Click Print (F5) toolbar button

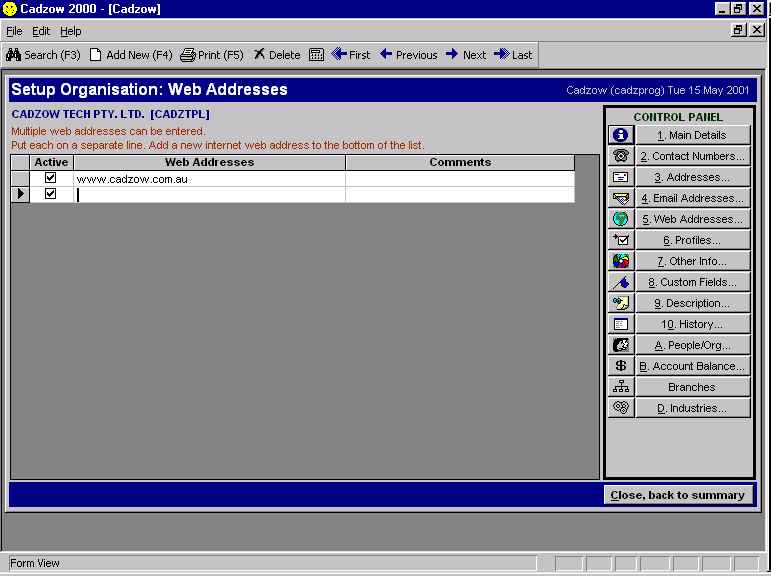(212, 55)
